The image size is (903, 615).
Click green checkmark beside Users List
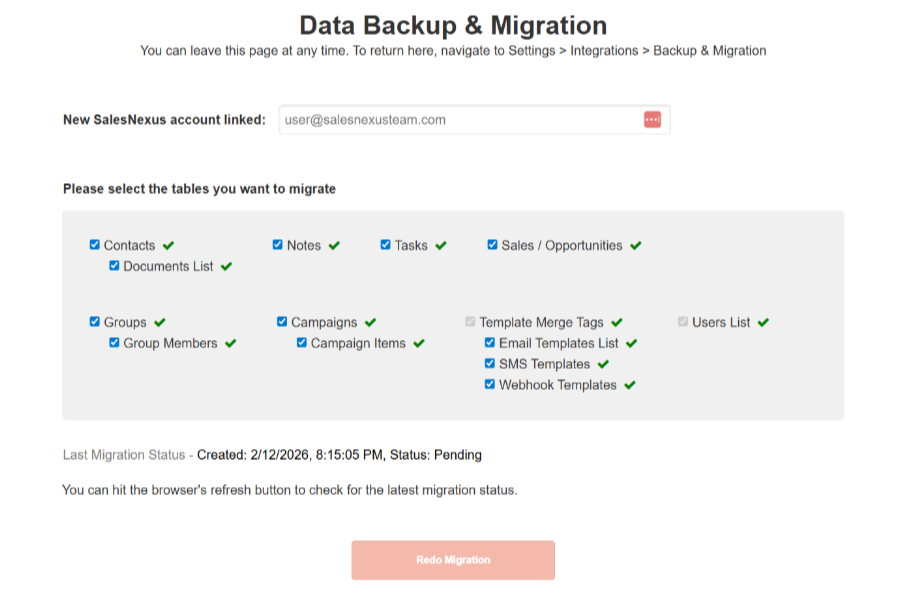click(764, 322)
